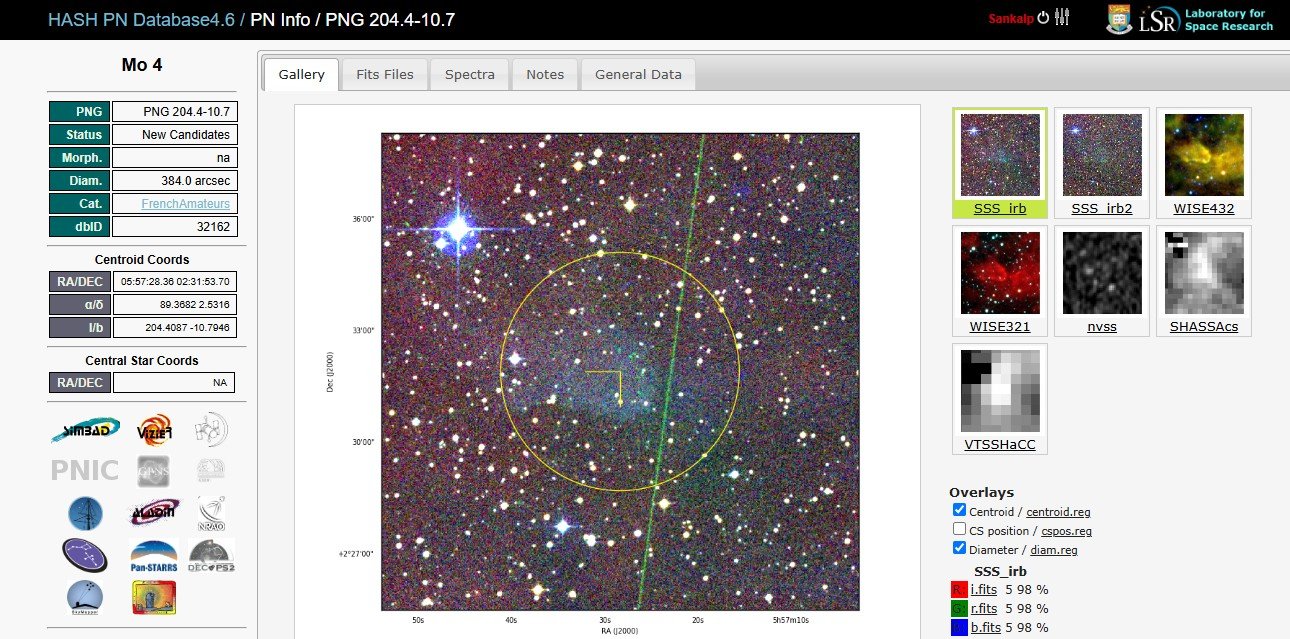The width and height of the screenshot is (1290, 639).
Task: Click the PNG 204.4-10.7 value cell
Action: click(175, 111)
